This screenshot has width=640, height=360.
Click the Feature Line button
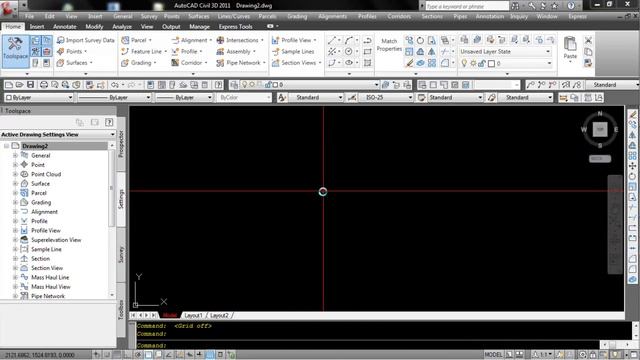click(x=144, y=51)
